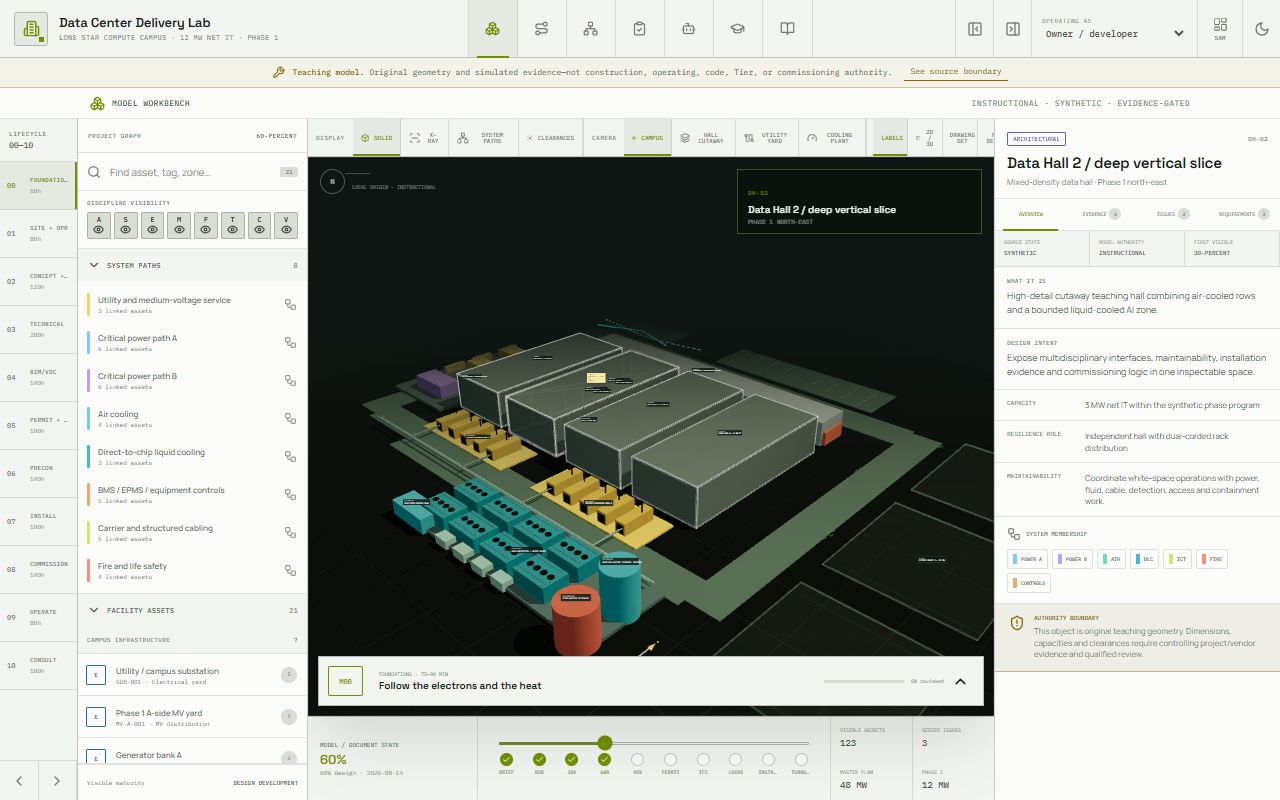Toggle discipline T visibility eye
Image resolution: width=1280 pixels, height=800 pixels.
(233, 225)
